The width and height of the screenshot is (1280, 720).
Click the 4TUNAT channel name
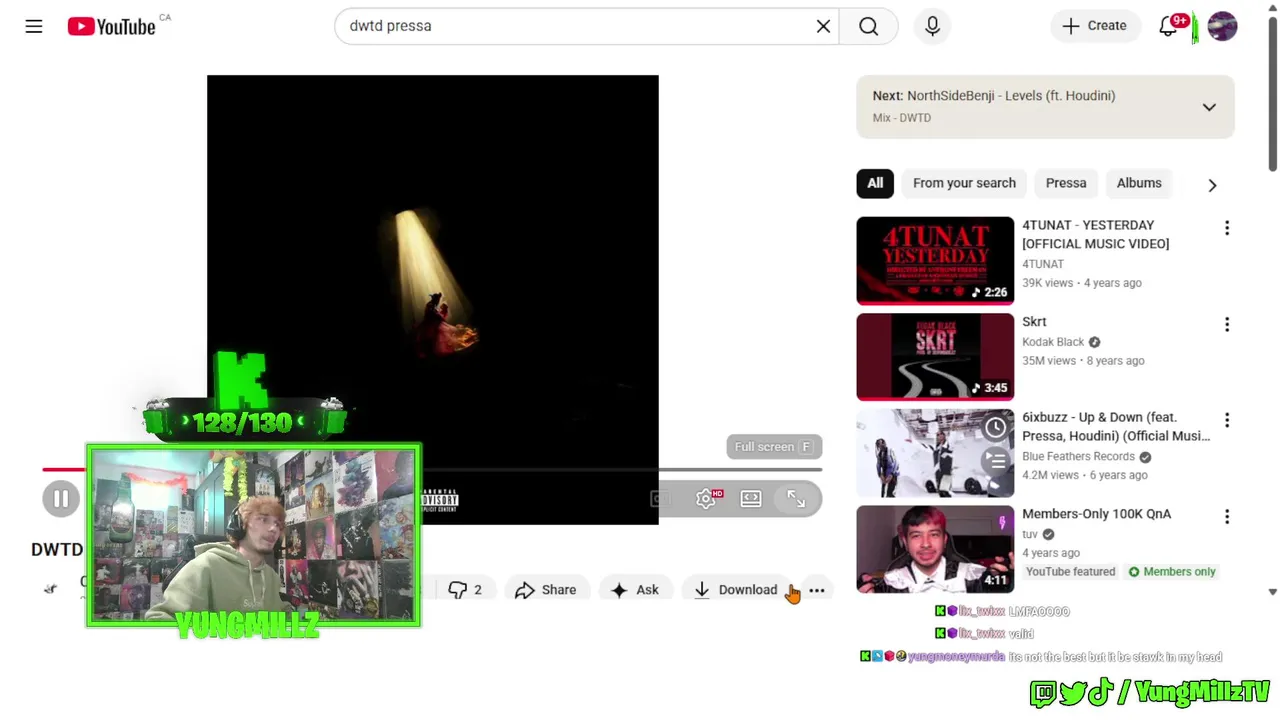click(x=1043, y=264)
